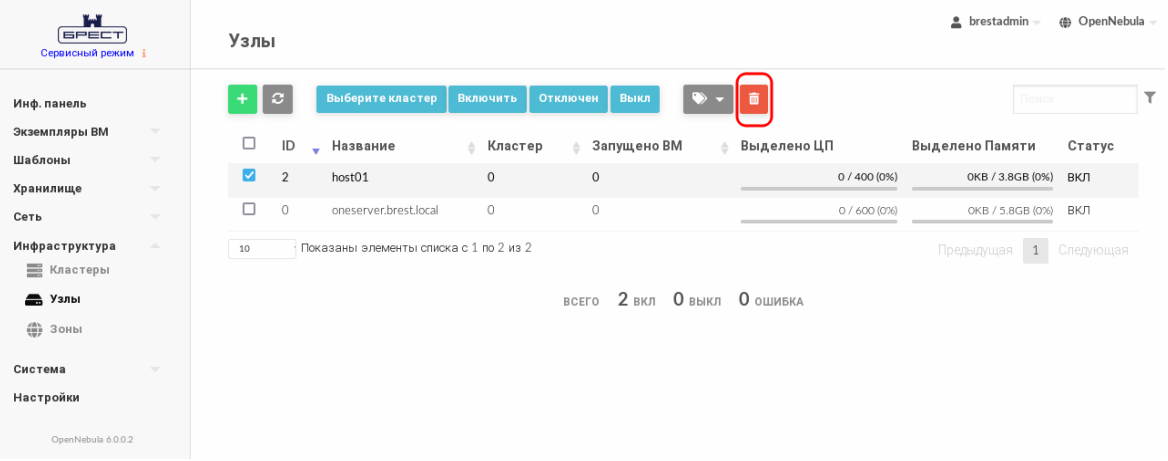The width and height of the screenshot is (1168, 461).
Task: Sort by Название column header
Action: pyautogui.click(x=364, y=146)
